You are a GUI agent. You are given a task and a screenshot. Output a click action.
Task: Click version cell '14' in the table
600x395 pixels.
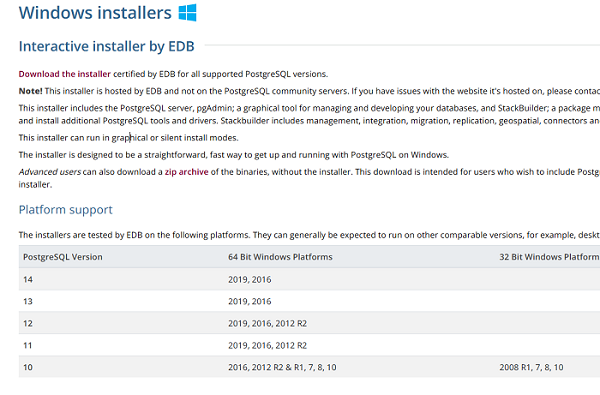click(28, 279)
